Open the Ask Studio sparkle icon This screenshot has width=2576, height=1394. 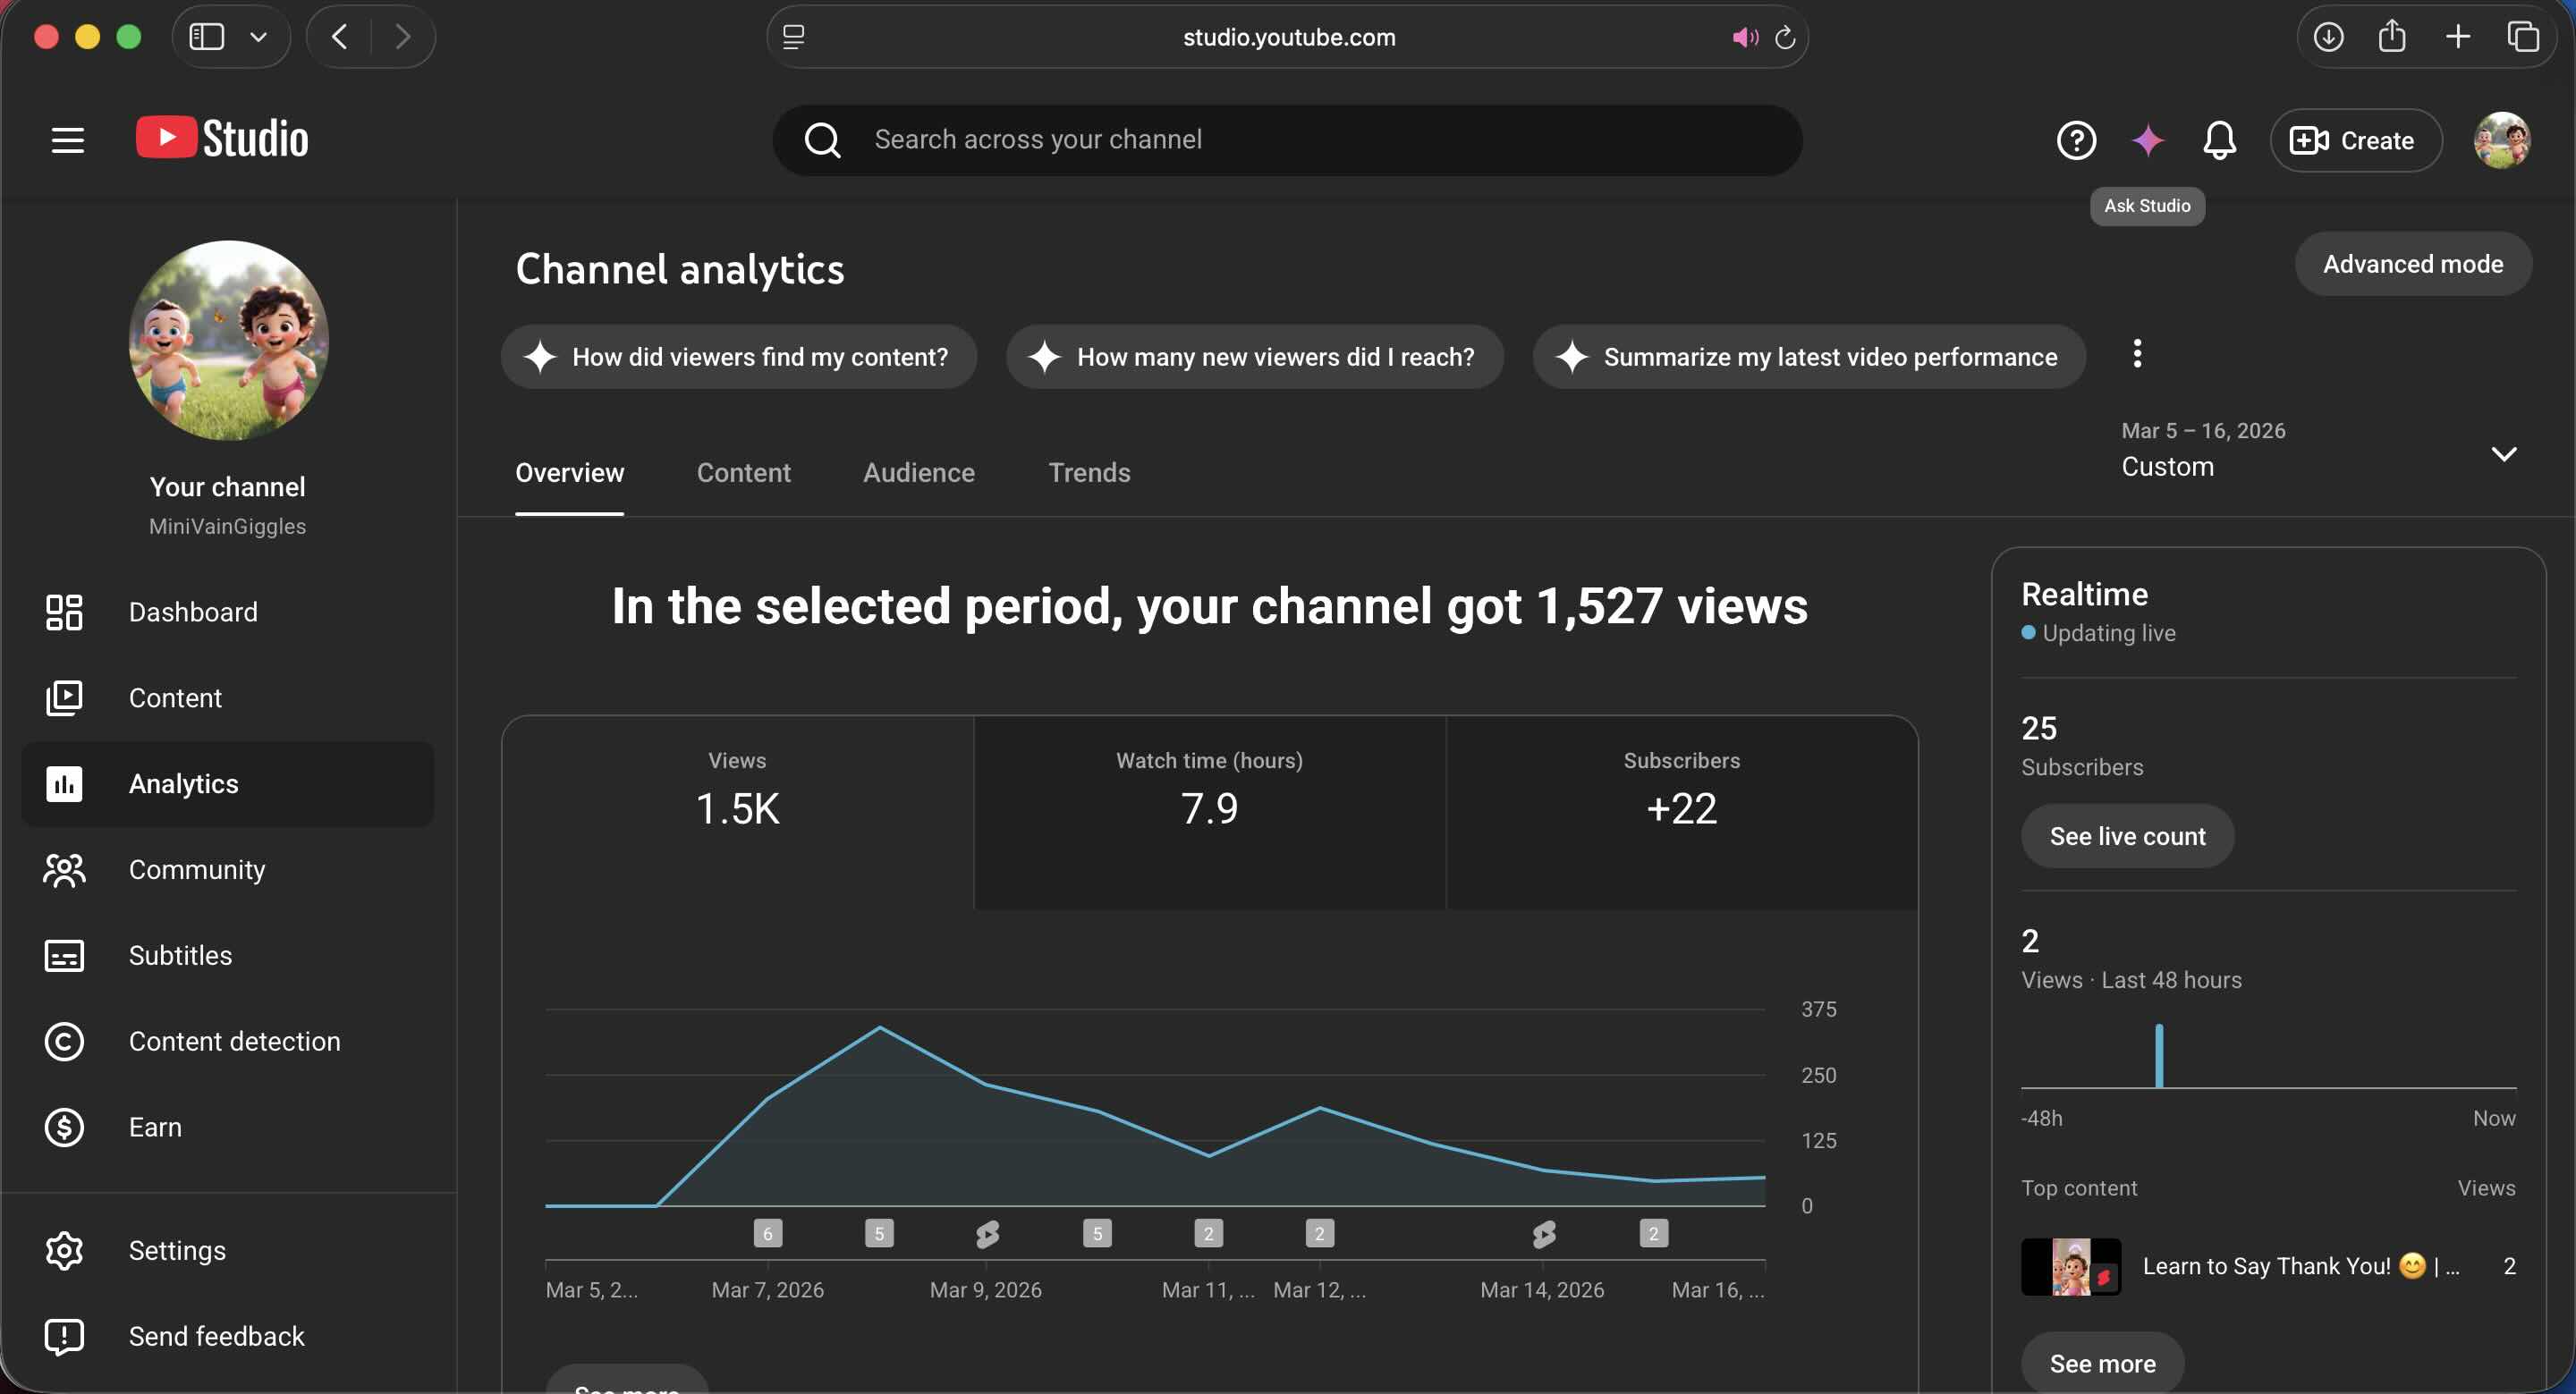(2147, 140)
